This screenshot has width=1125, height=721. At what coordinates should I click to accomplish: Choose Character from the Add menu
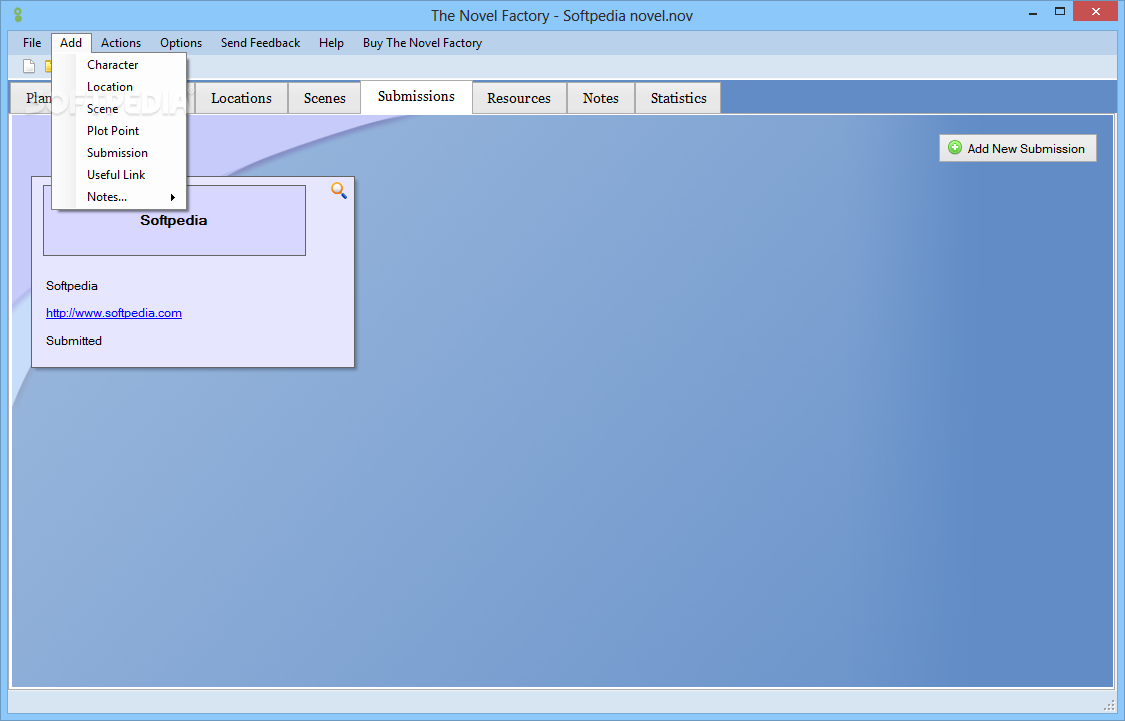point(120,65)
